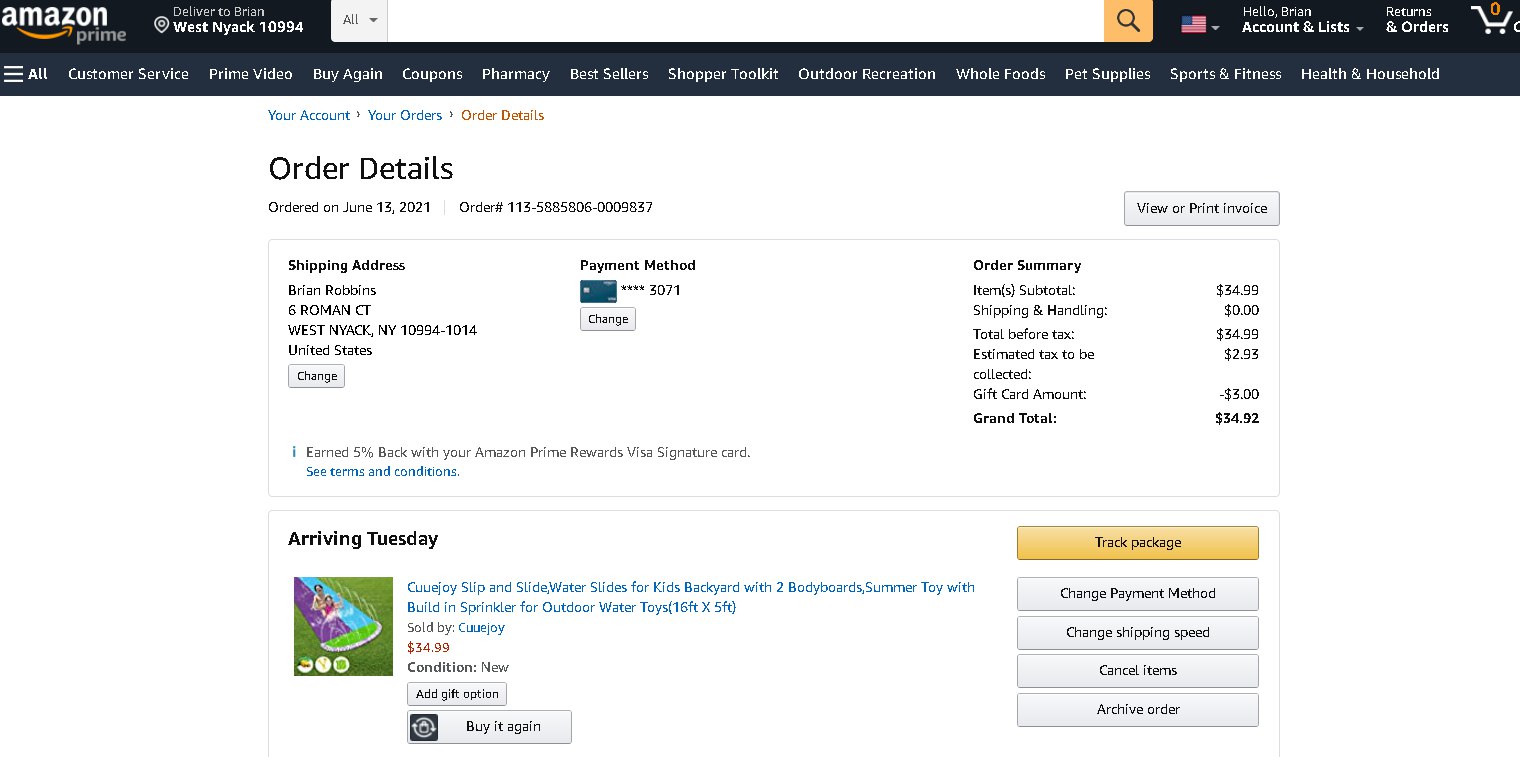
Task: Click the delivery location pin icon
Action: point(162,23)
